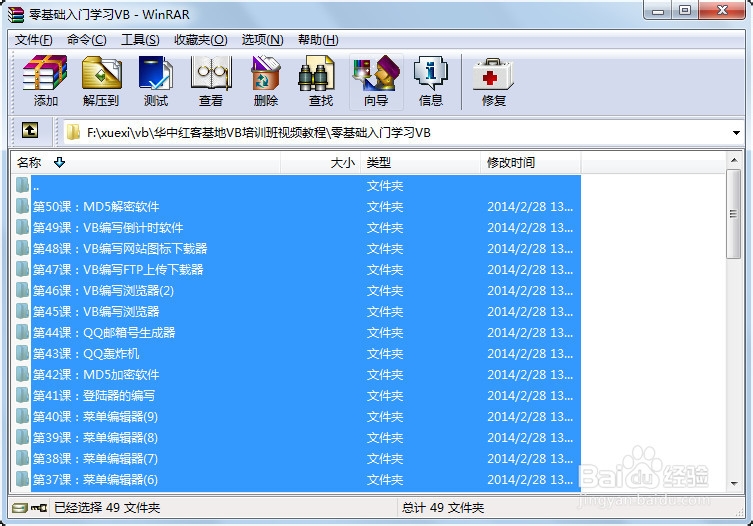Click modified date of 第48课：VB编写网站图标下载器 row
Viewport: 753px width, 526px height.
pyautogui.click(x=530, y=248)
